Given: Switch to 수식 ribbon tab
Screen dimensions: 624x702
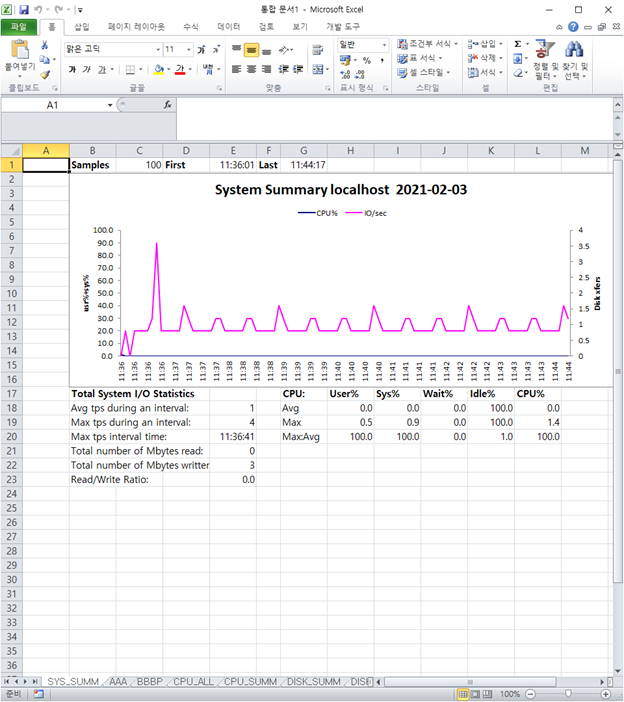Looking at the screenshot, I should coord(191,27).
